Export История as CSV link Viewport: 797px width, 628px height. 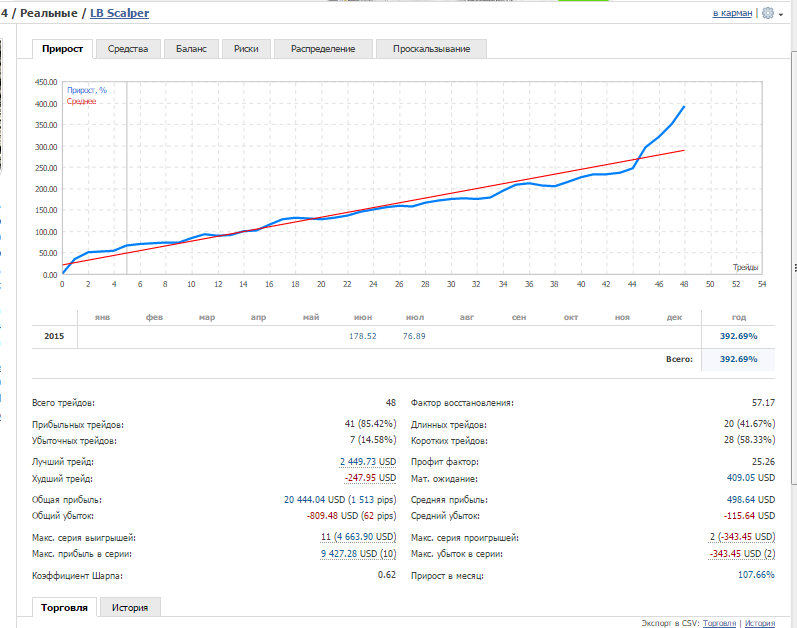[x=760, y=623]
